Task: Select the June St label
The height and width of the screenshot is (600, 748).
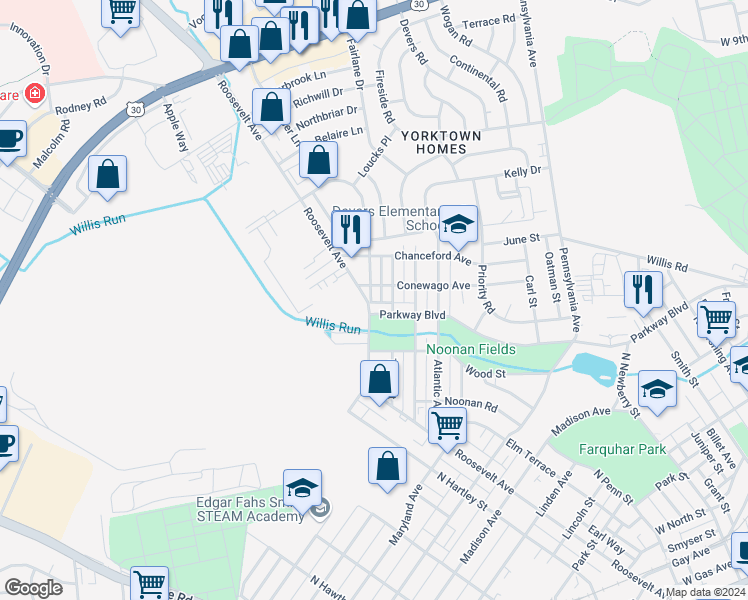Action: 521,239
